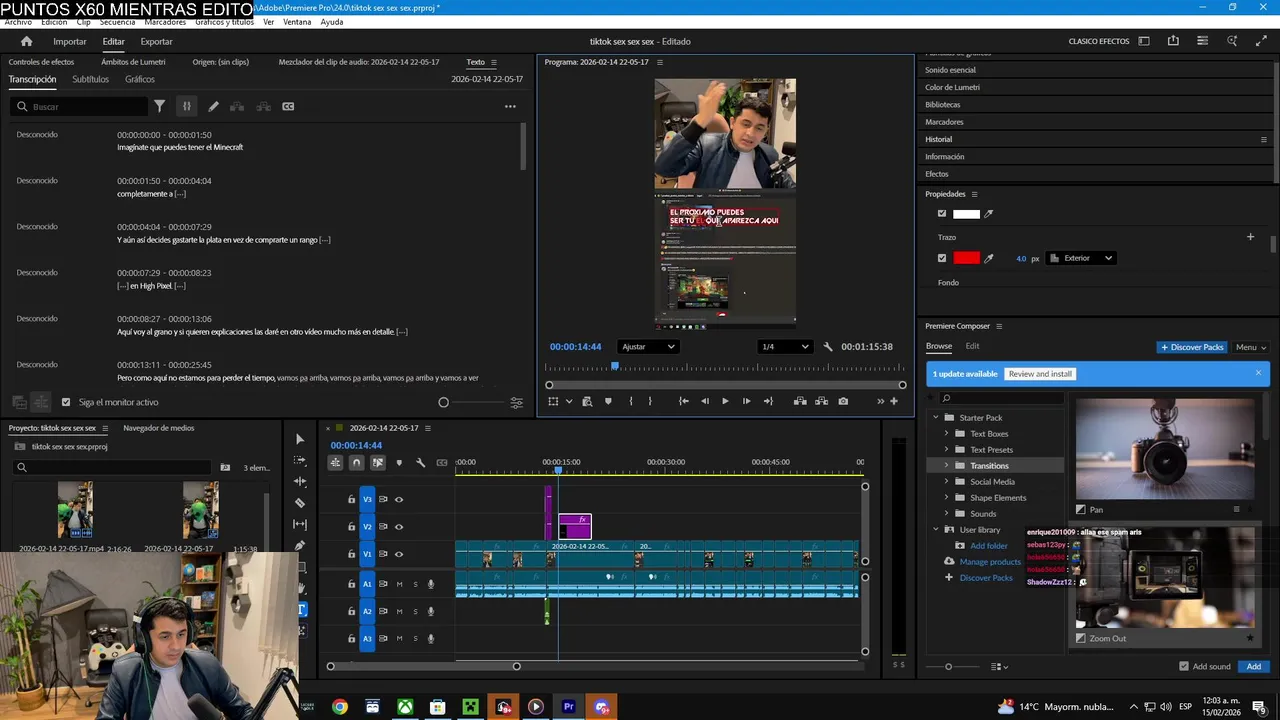Add a marker in the timeline
The height and width of the screenshot is (720, 1280).
[399, 462]
